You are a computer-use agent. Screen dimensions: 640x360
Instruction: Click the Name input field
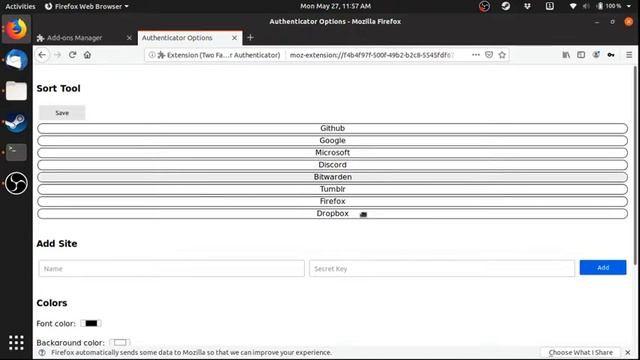click(171, 269)
